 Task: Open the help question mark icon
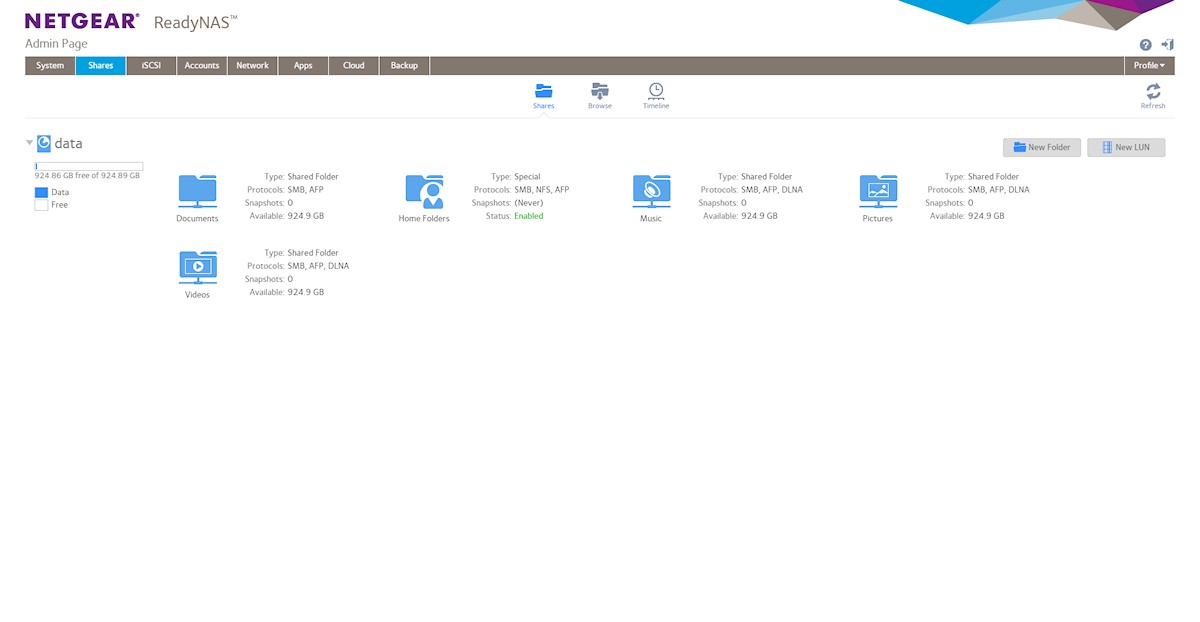(1146, 45)
